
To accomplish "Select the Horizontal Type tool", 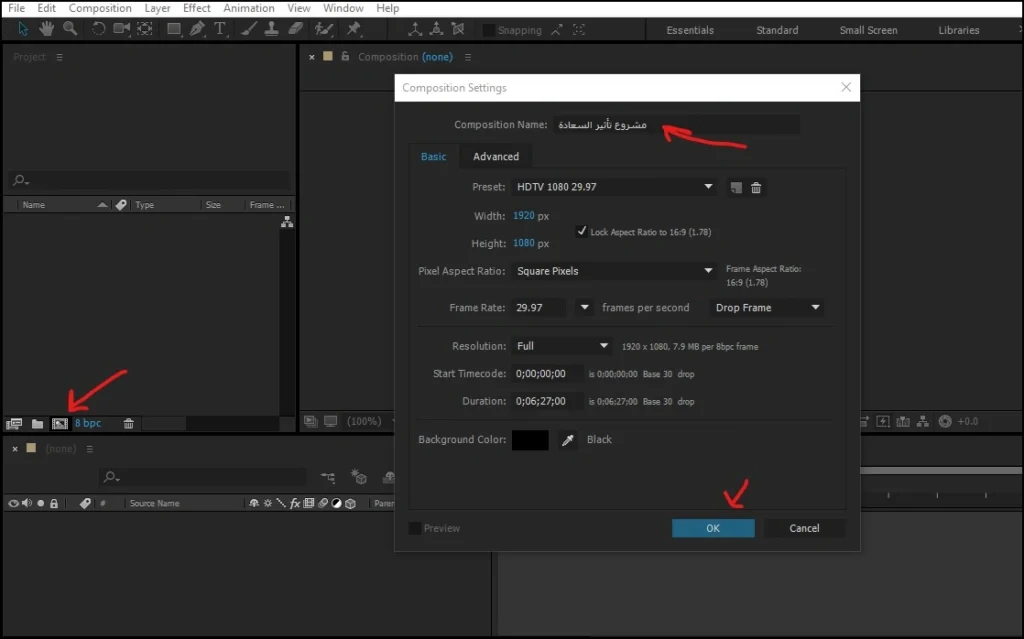I will [x=220, y=29].
